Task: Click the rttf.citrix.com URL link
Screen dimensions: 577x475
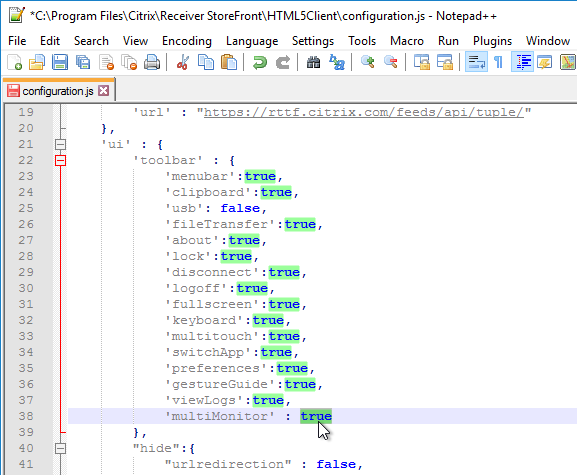Action: [x=364, y=112]
